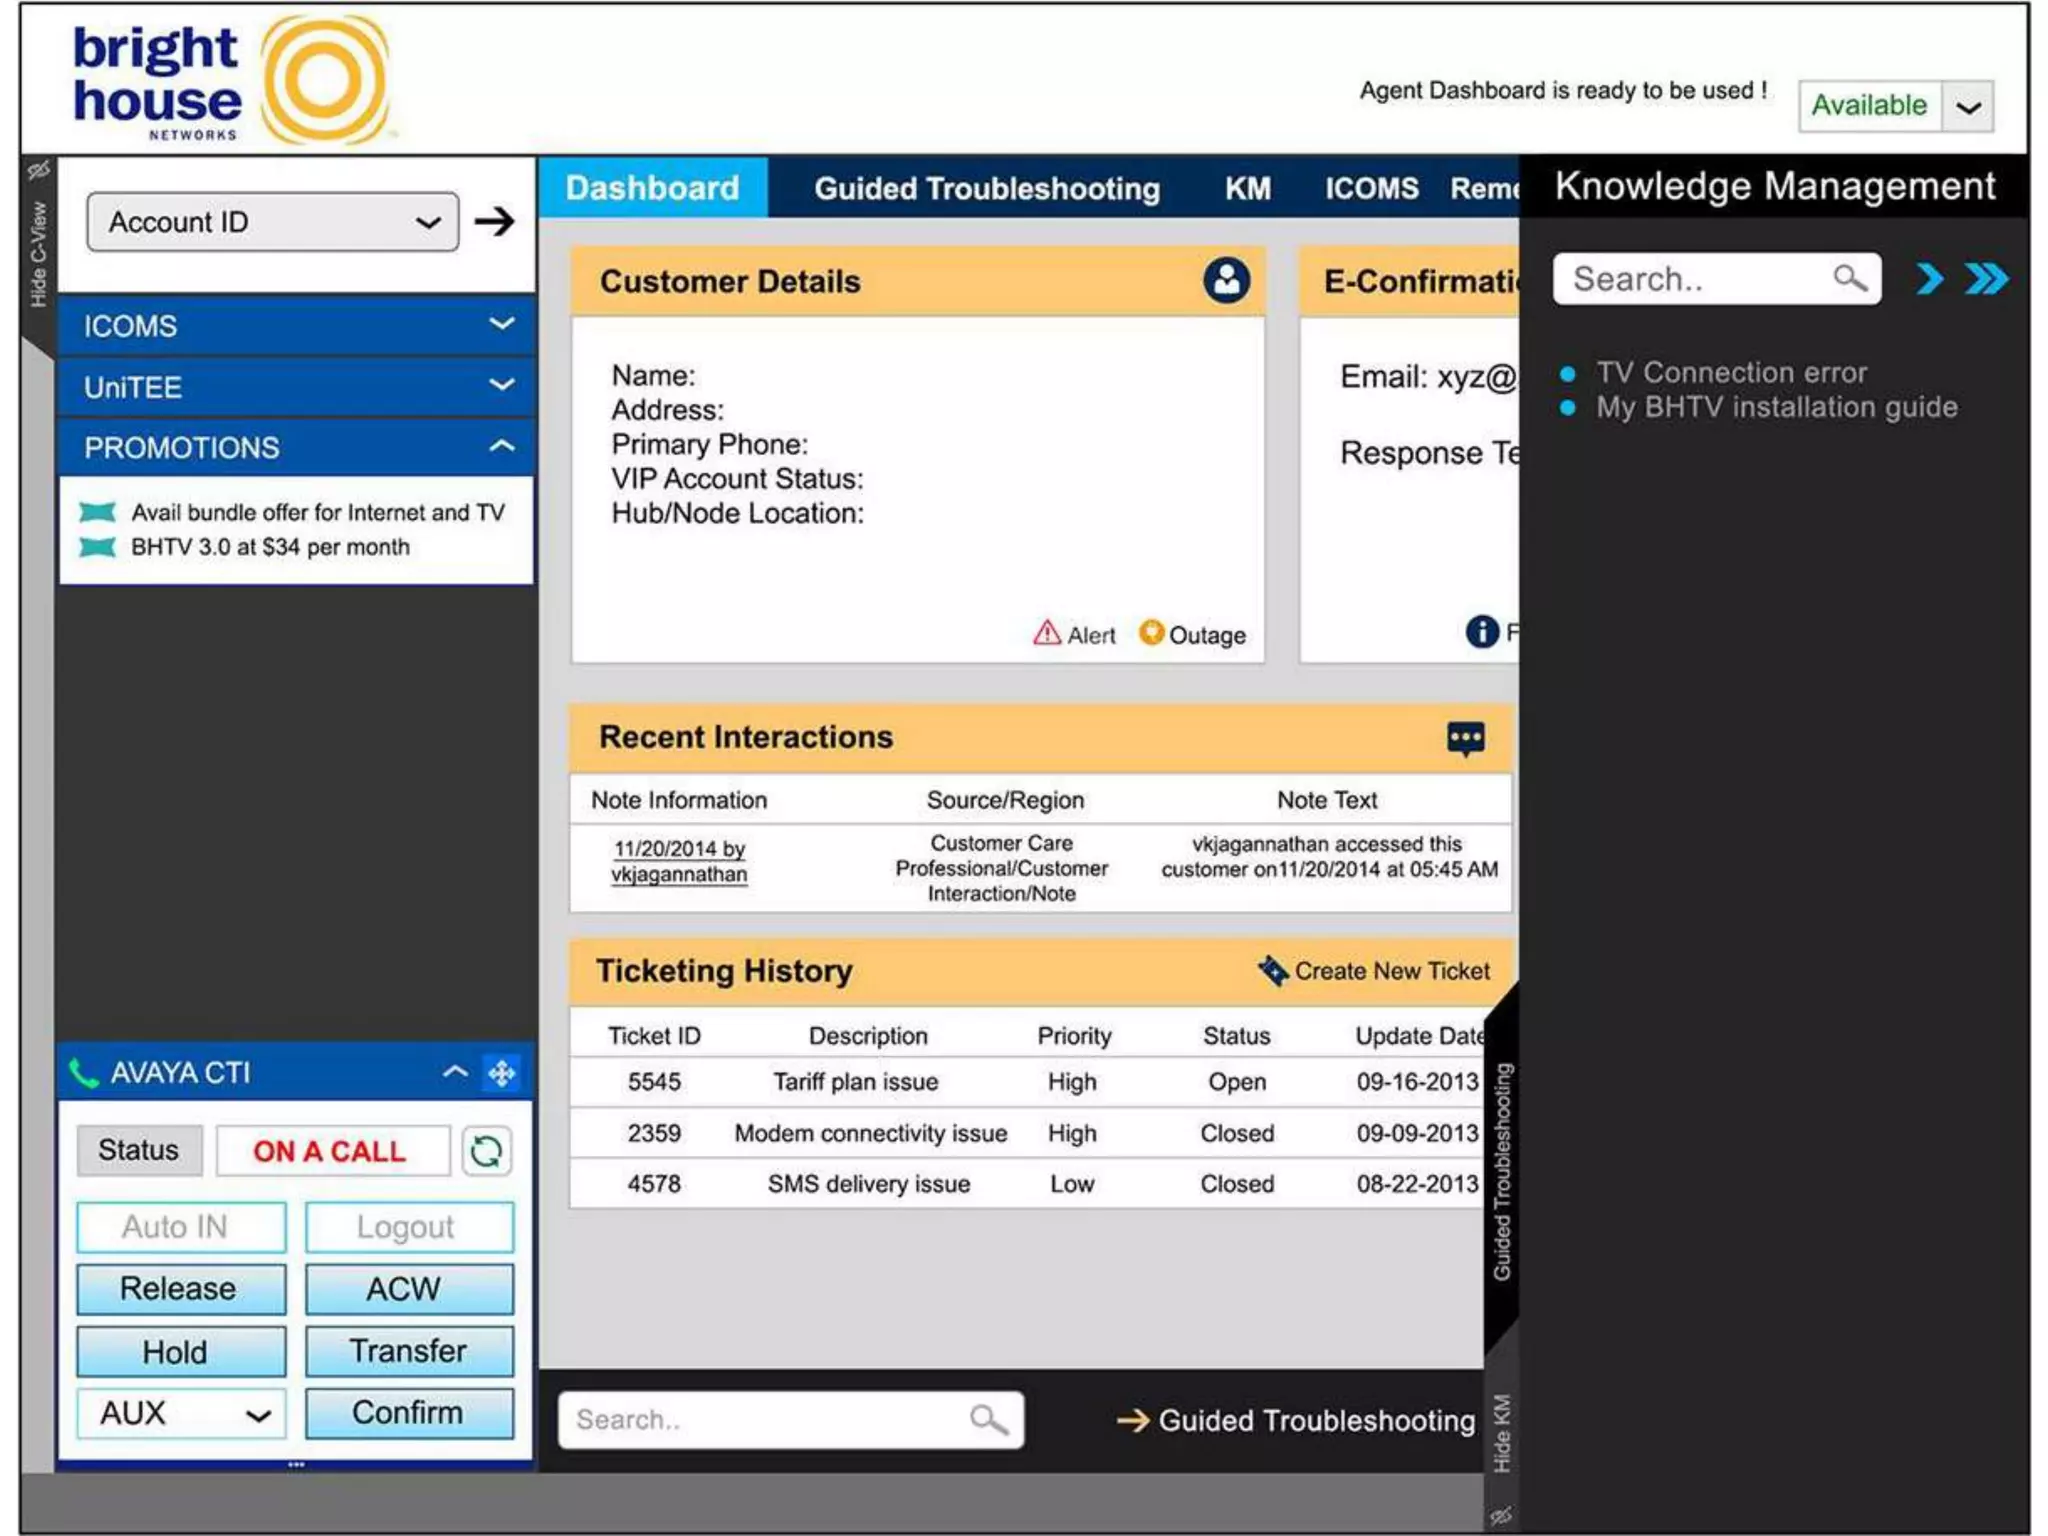Screen dimensions: 2048x1536
Task: Select ticket ID 2359
Action: 654,1133
